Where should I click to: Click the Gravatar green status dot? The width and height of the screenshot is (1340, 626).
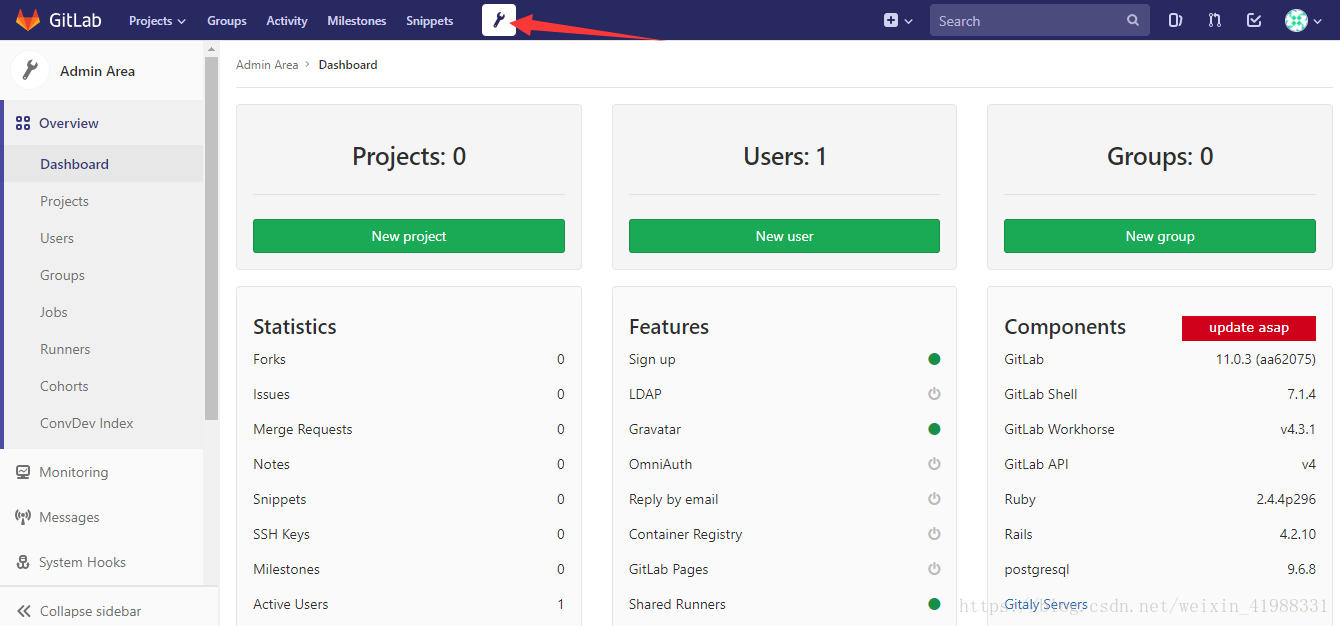click(934, 429)
